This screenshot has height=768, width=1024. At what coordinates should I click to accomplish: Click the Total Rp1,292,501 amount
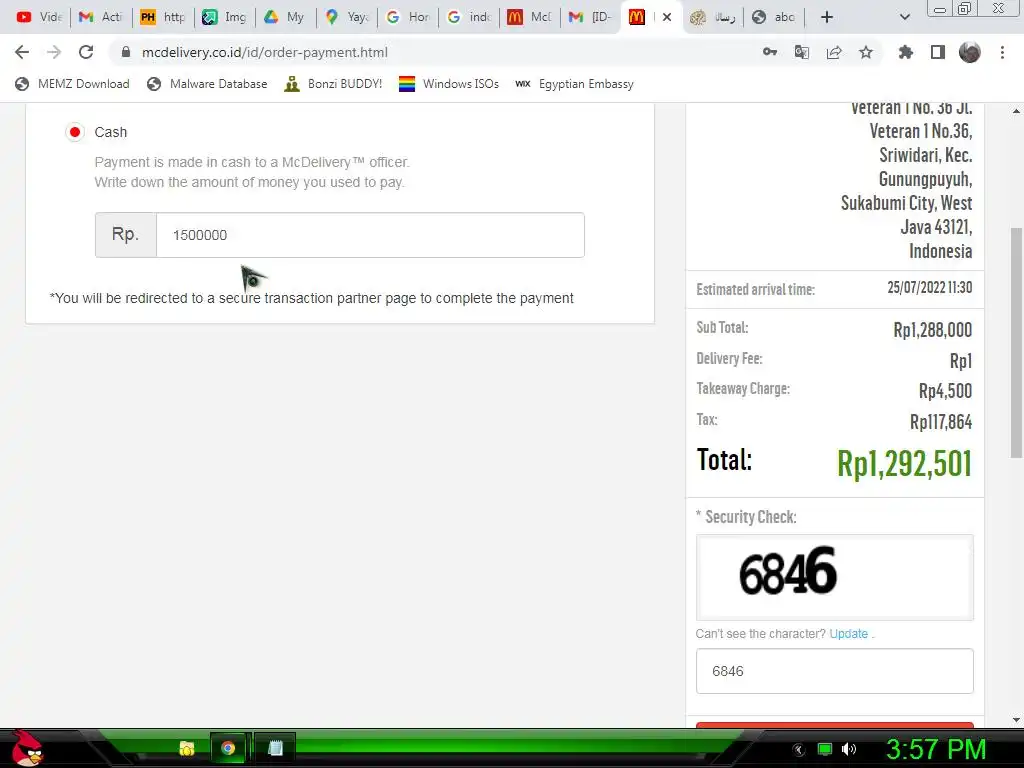click(904, 464)
